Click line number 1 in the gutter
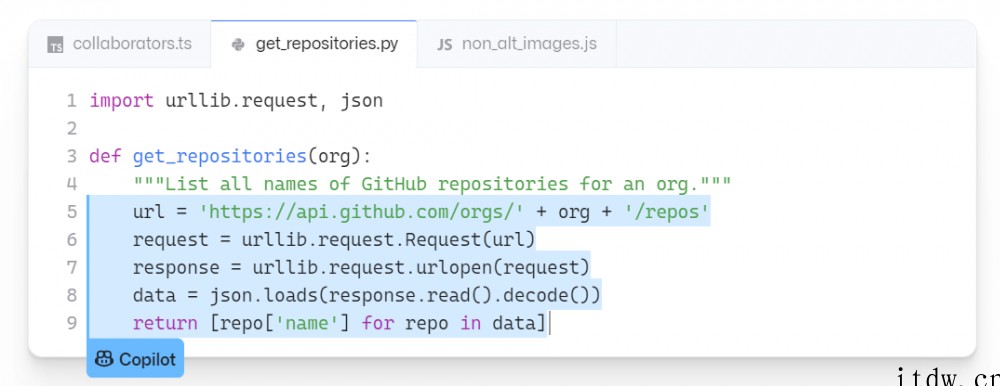The height and width of the screenshot is (386, 1000). pyautogui.click(x=71, y=101)
